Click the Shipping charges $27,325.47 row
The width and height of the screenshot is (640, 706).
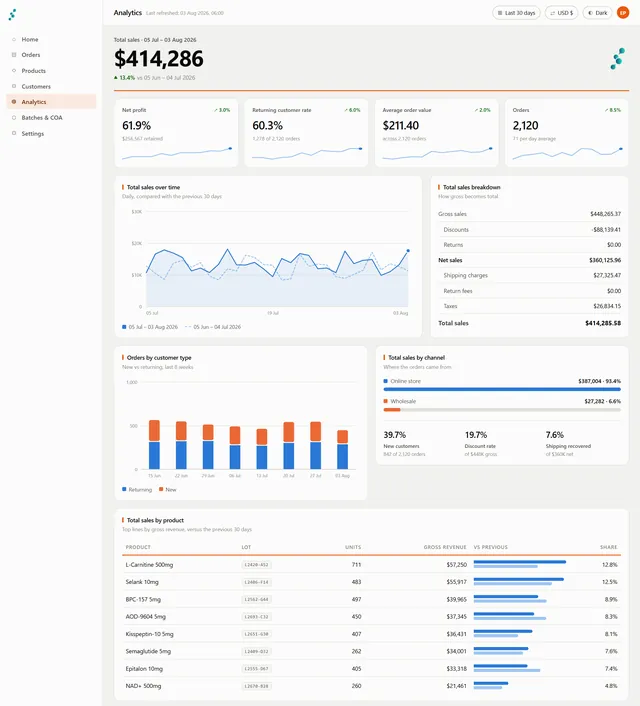click(x=529, y=276)
